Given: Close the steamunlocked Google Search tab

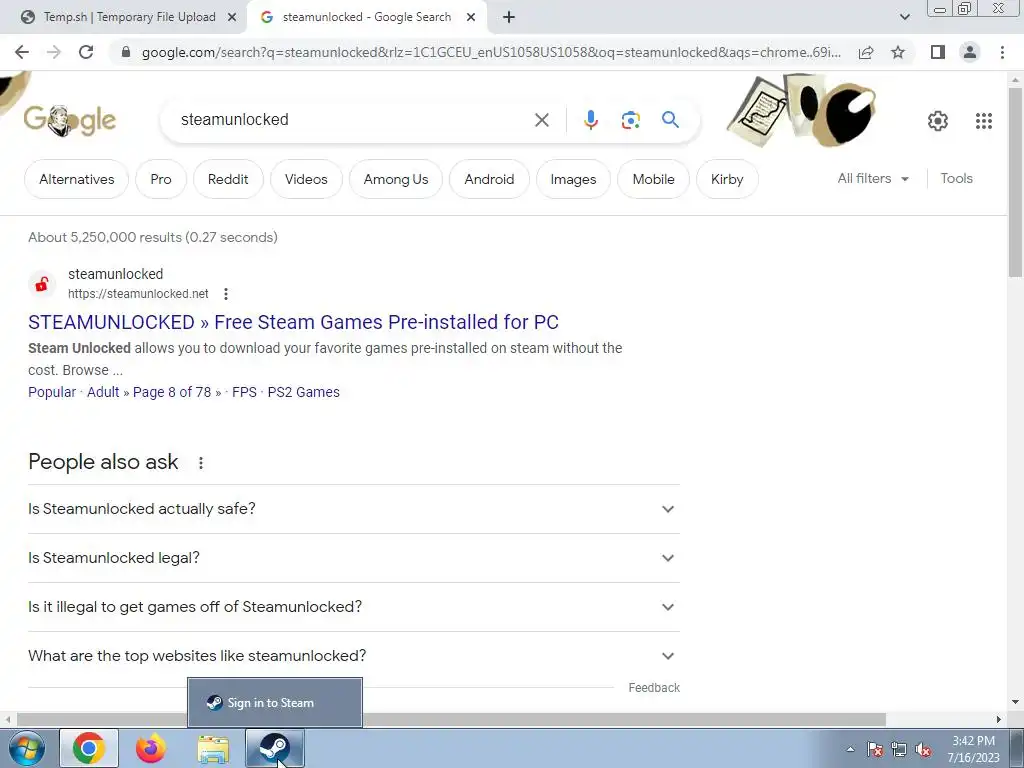Looking at the screenshot, I should pos(471,18).
